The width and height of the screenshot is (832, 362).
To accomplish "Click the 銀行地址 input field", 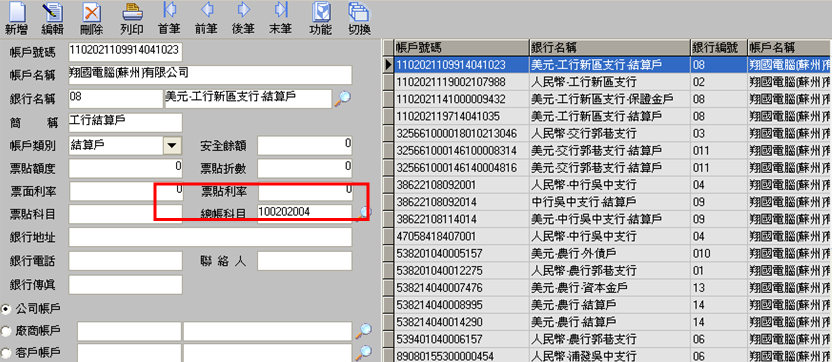I will click(210, 237).
